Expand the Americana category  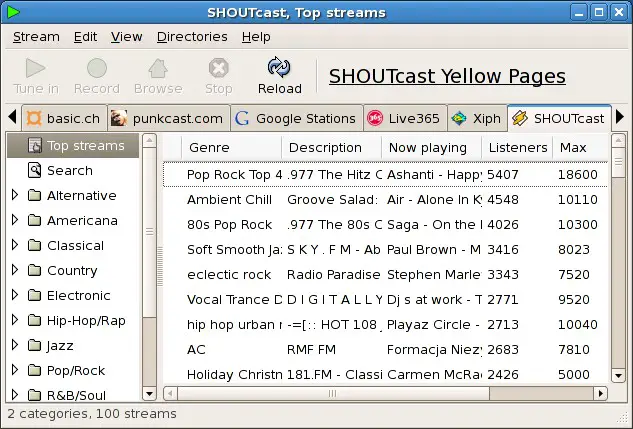click(x=15, y=220)
